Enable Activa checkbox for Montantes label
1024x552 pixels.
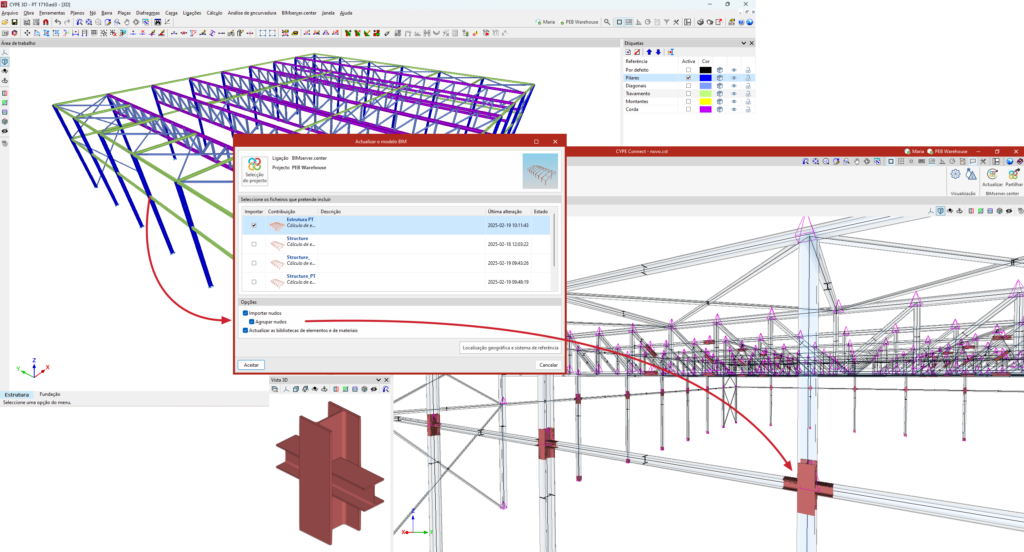688,101
